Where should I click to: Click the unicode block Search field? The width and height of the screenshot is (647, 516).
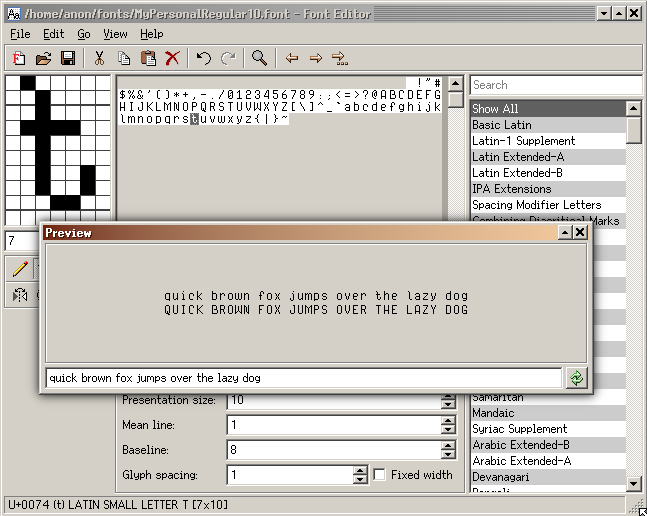[555, 85]
